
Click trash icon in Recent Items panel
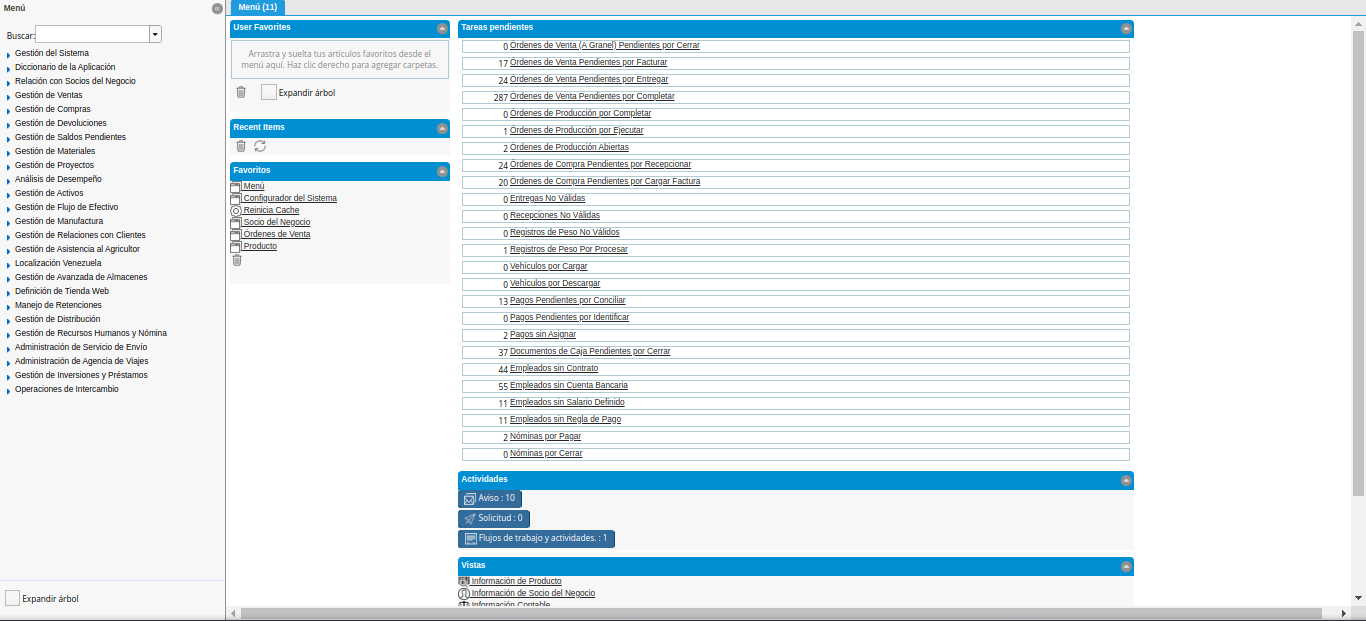(241, 146)
